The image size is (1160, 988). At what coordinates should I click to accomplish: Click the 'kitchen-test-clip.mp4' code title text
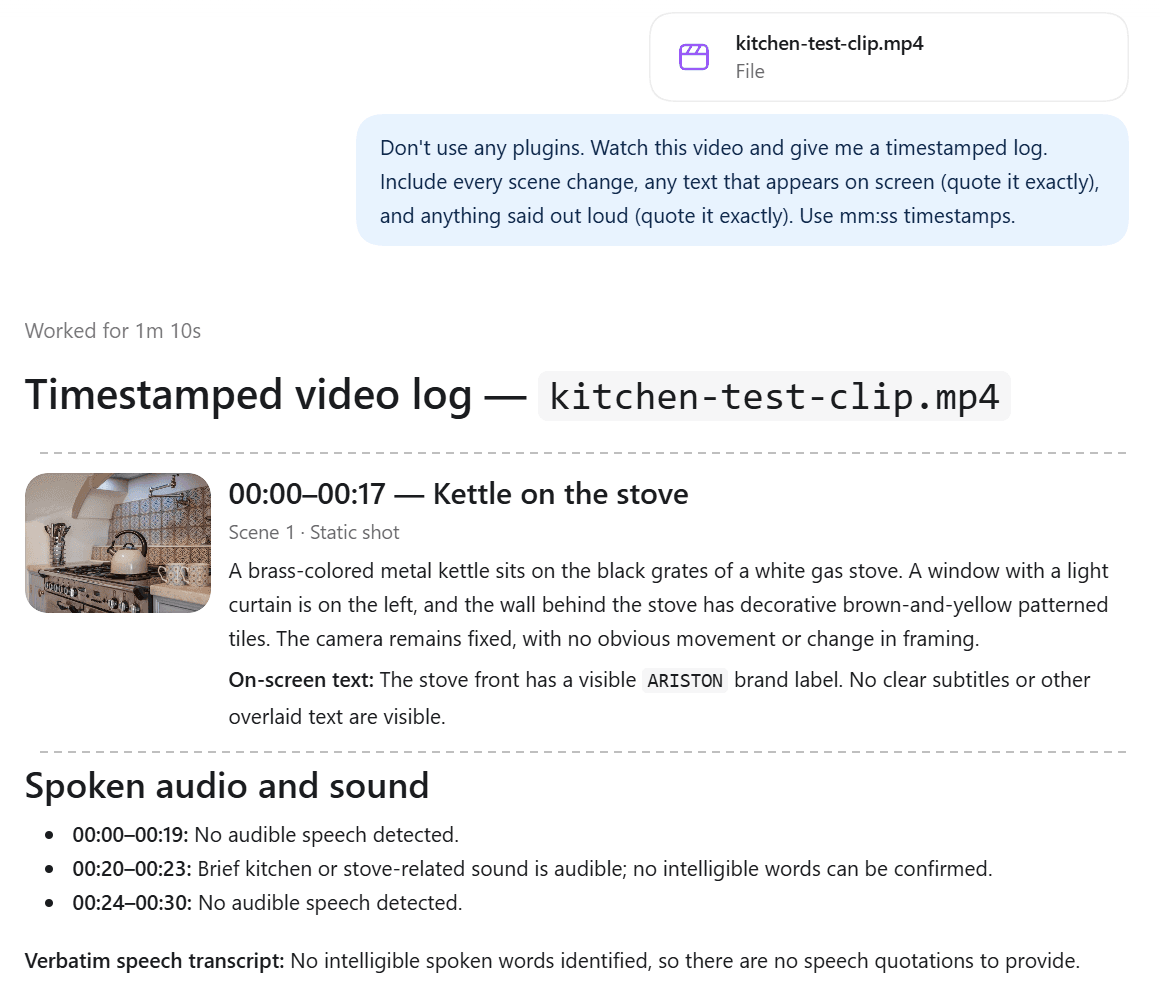[774, 396]
